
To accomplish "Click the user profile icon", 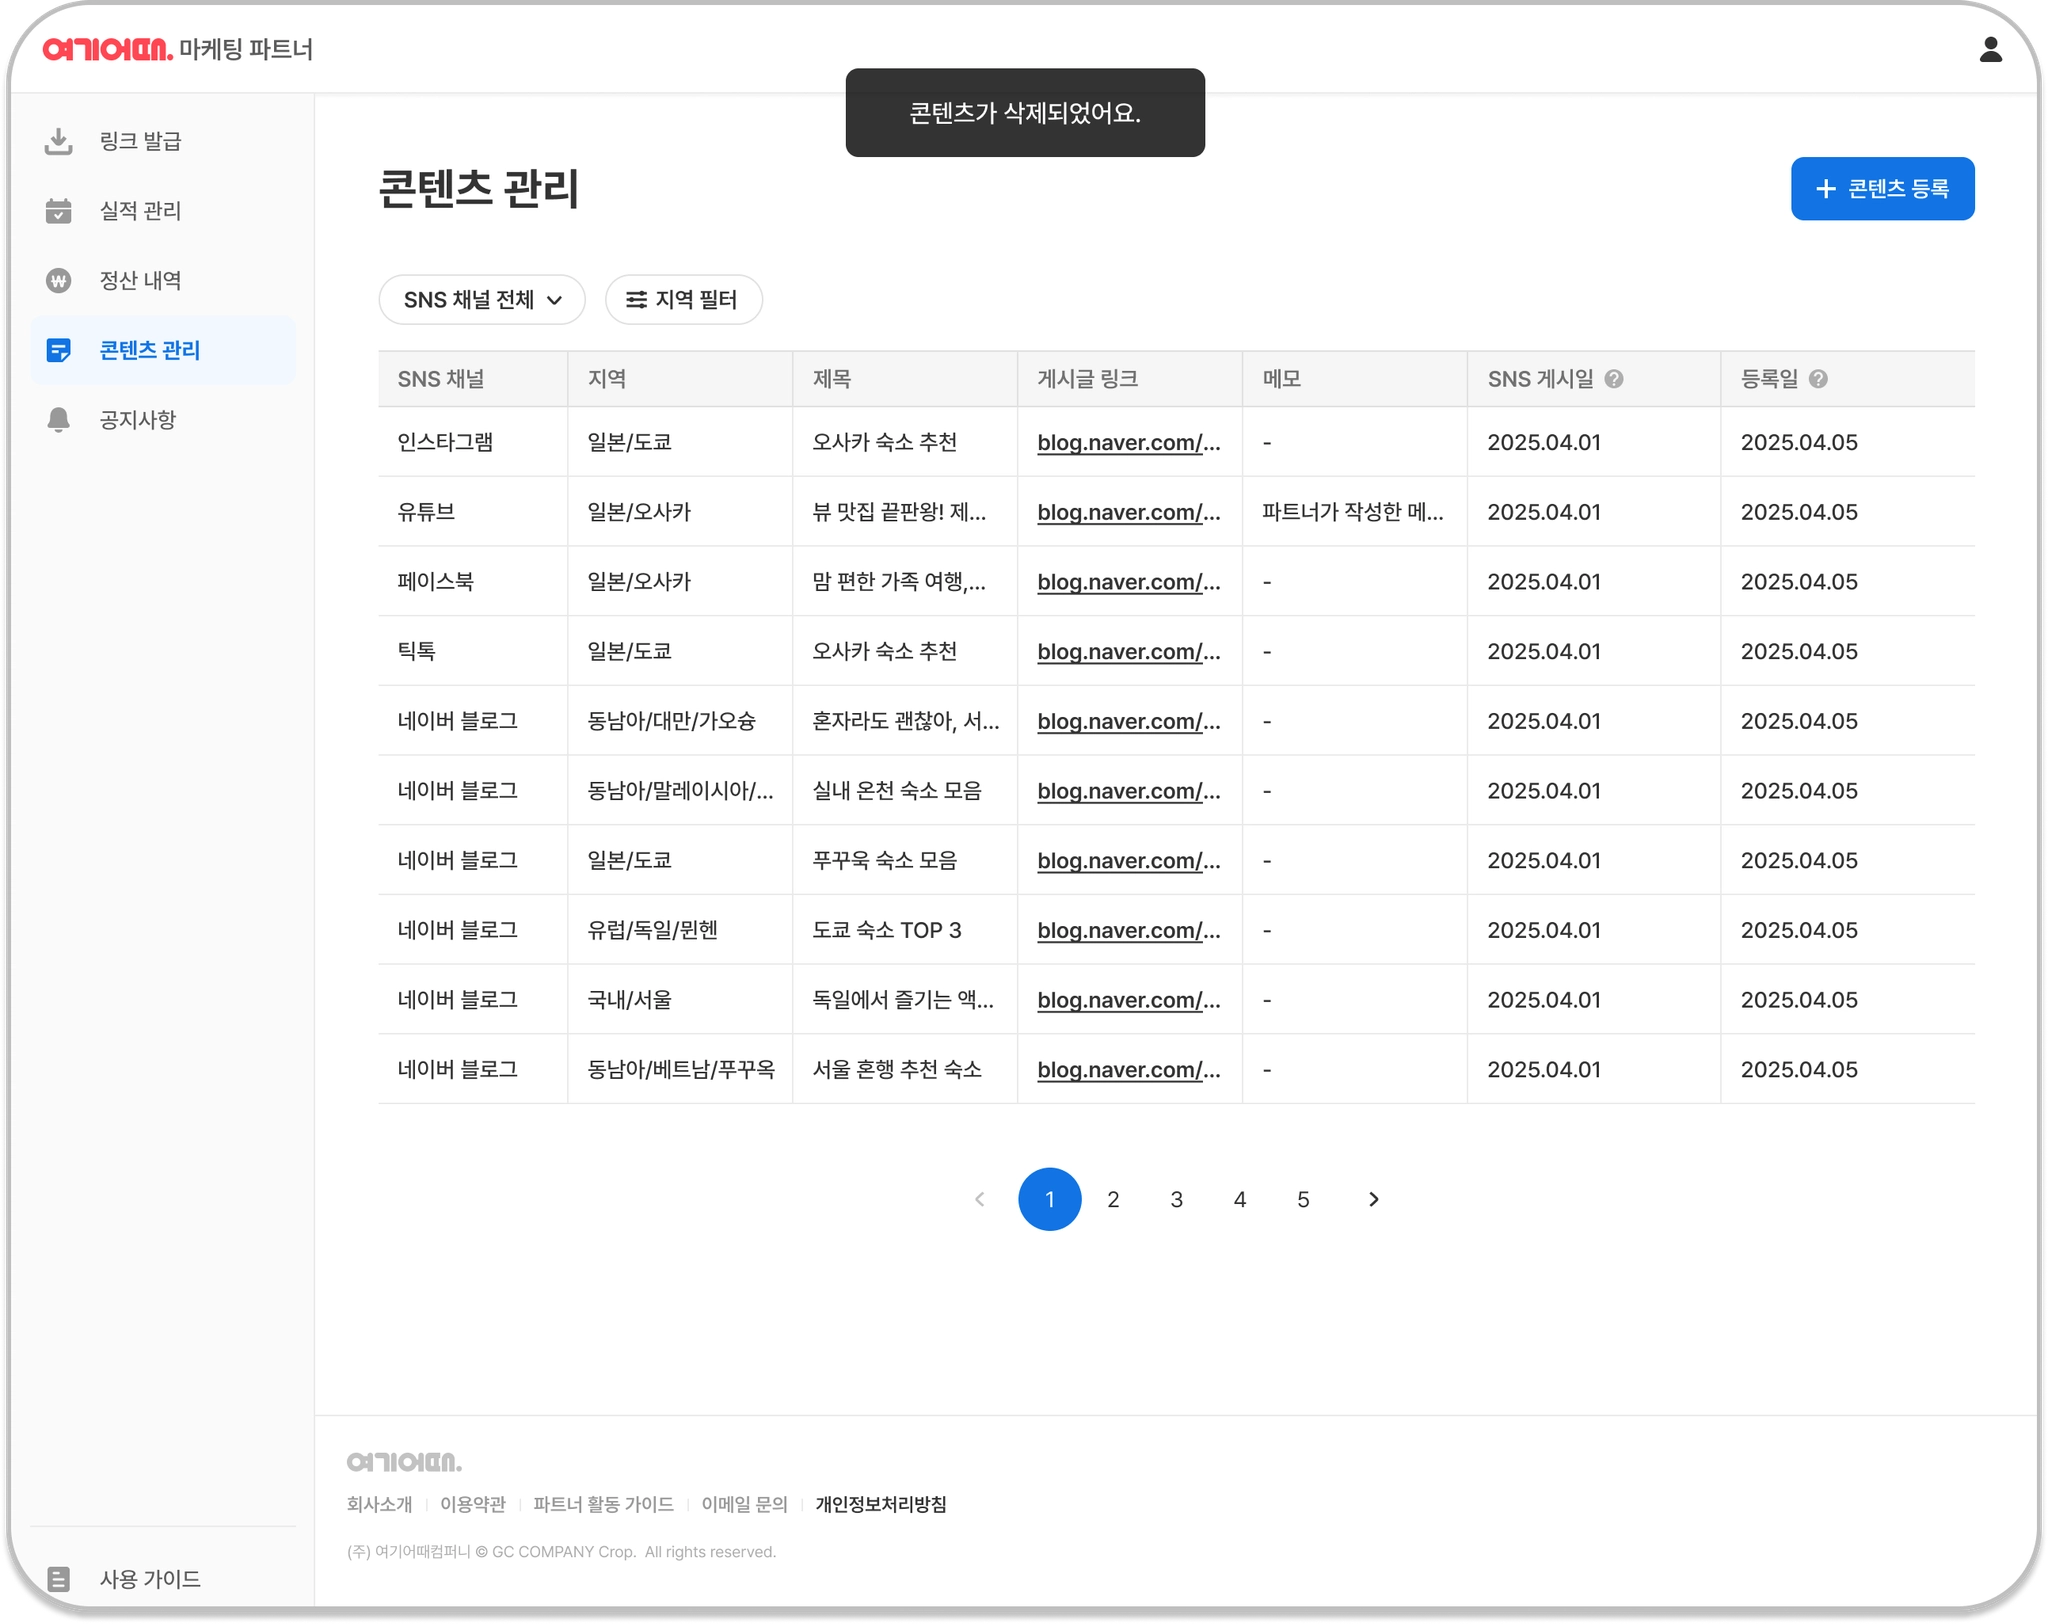I will (1990, 50).
